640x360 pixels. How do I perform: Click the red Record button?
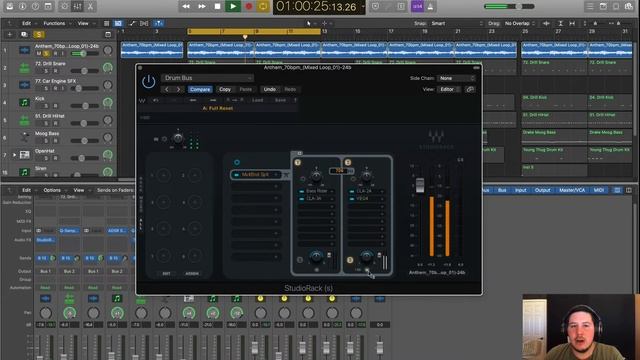point(249,7)
